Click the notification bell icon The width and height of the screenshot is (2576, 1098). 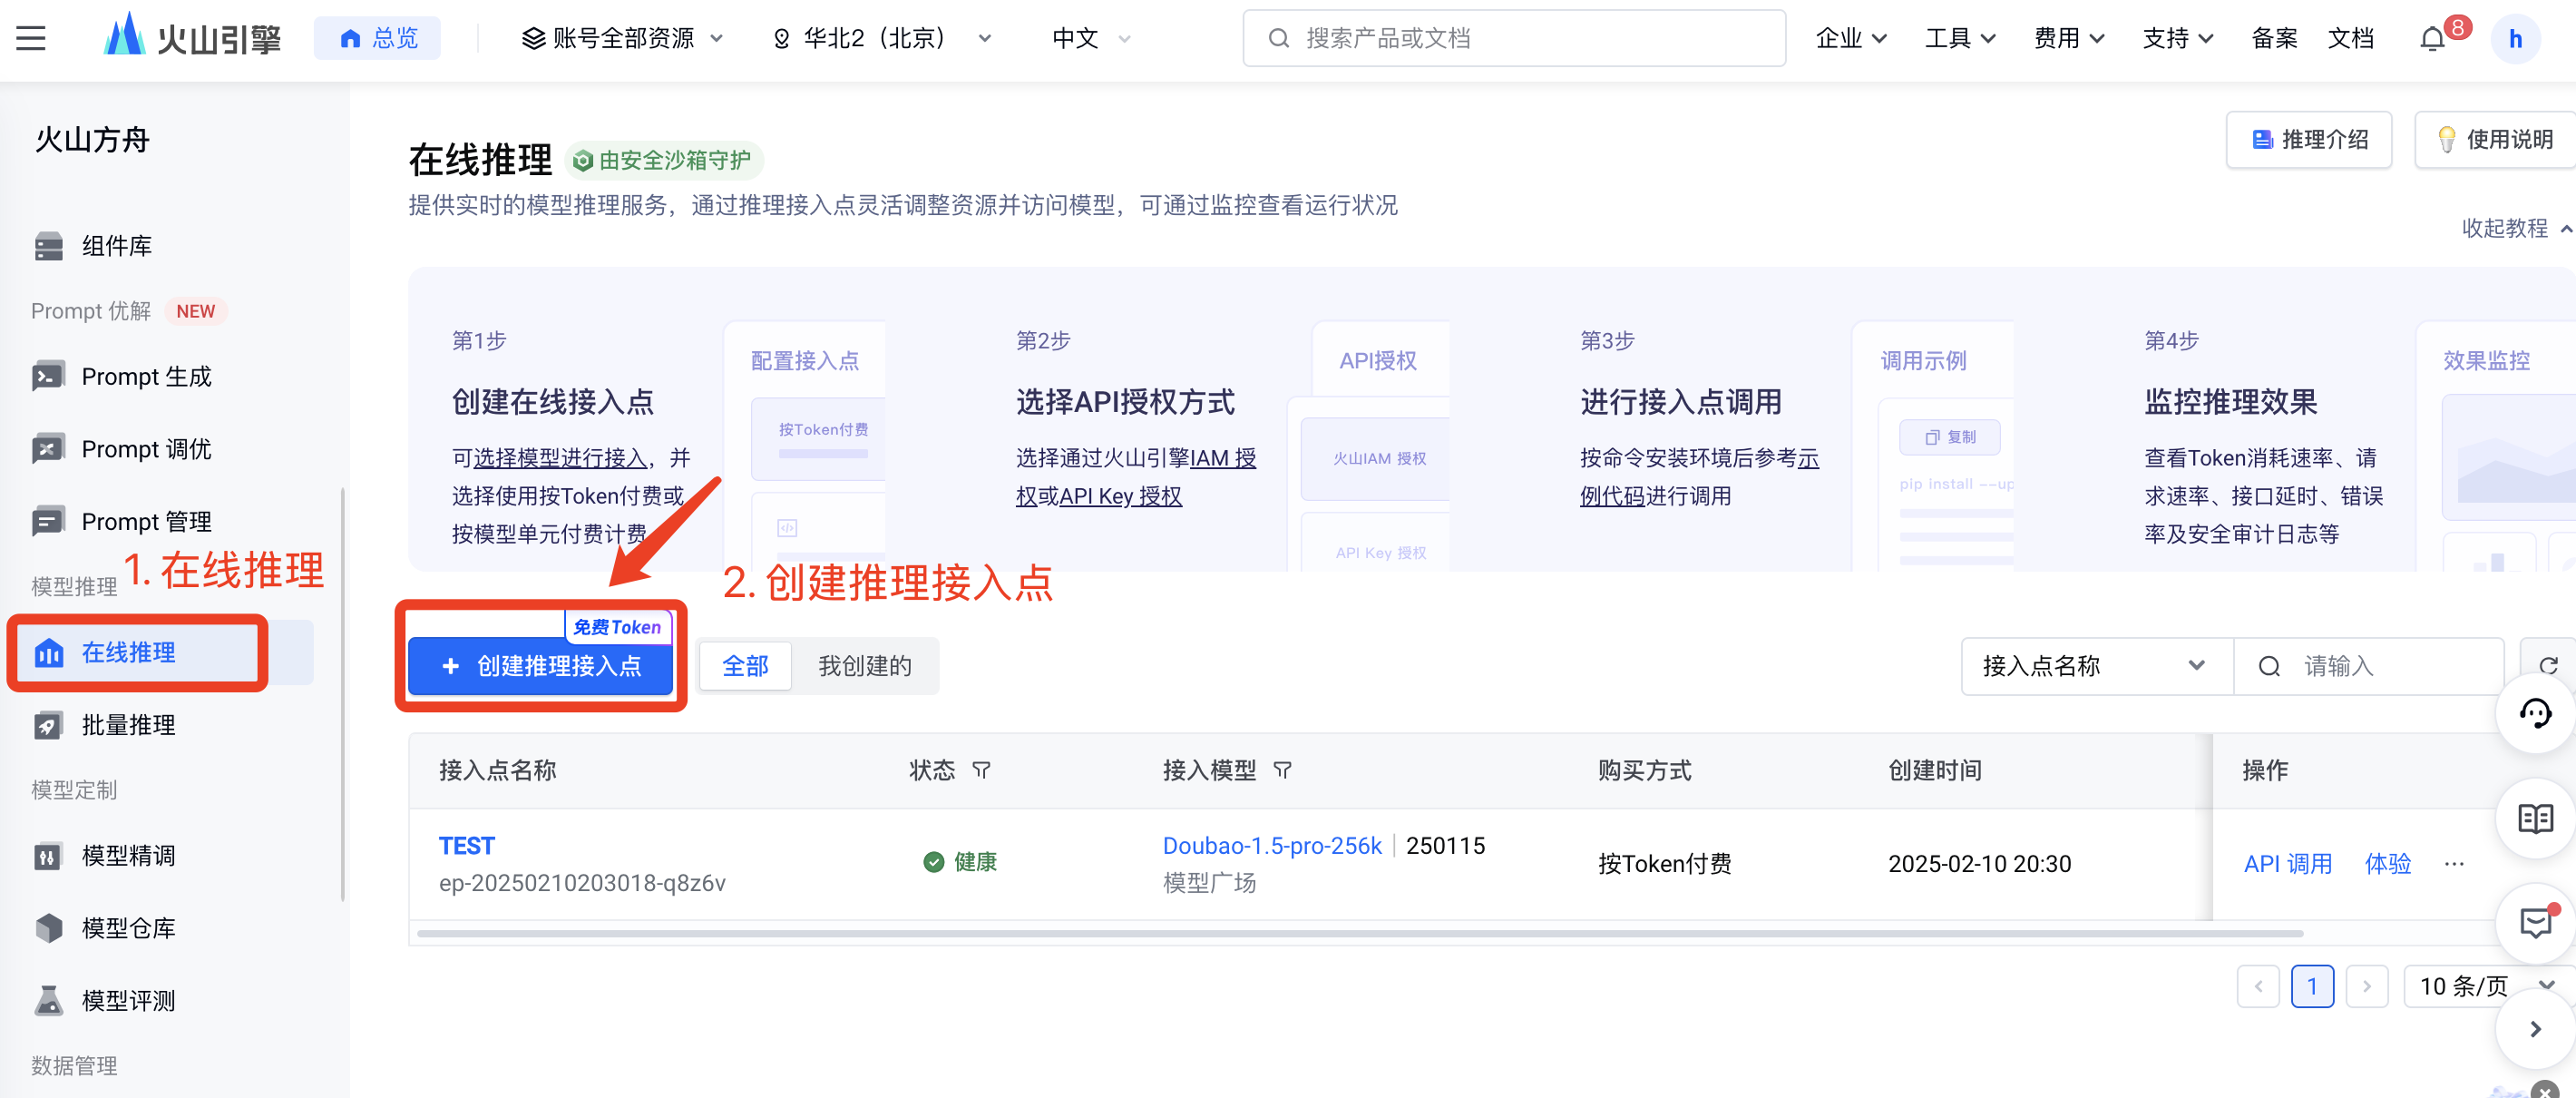click(x=2431, y=39)
